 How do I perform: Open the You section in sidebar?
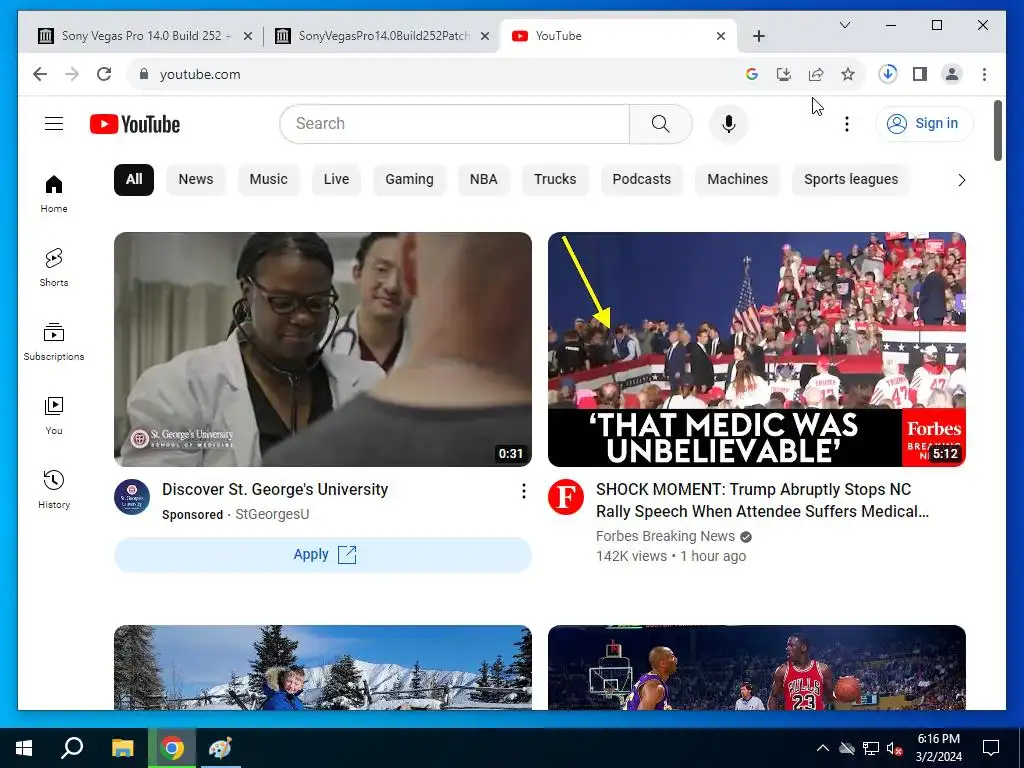(54, 415)
